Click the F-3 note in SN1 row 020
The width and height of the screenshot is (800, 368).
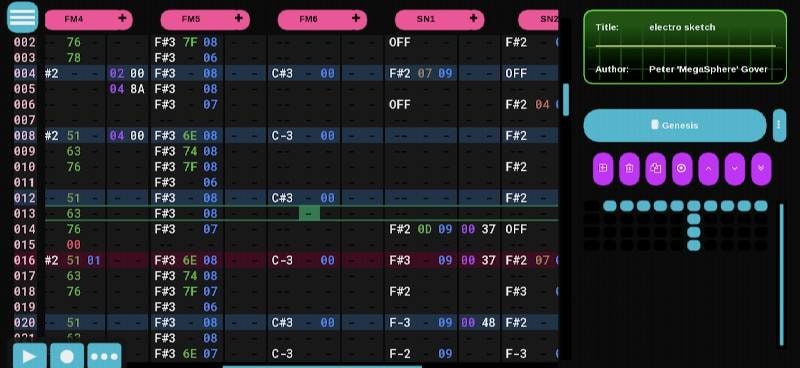pyautogui.click(x=399, y=323)
